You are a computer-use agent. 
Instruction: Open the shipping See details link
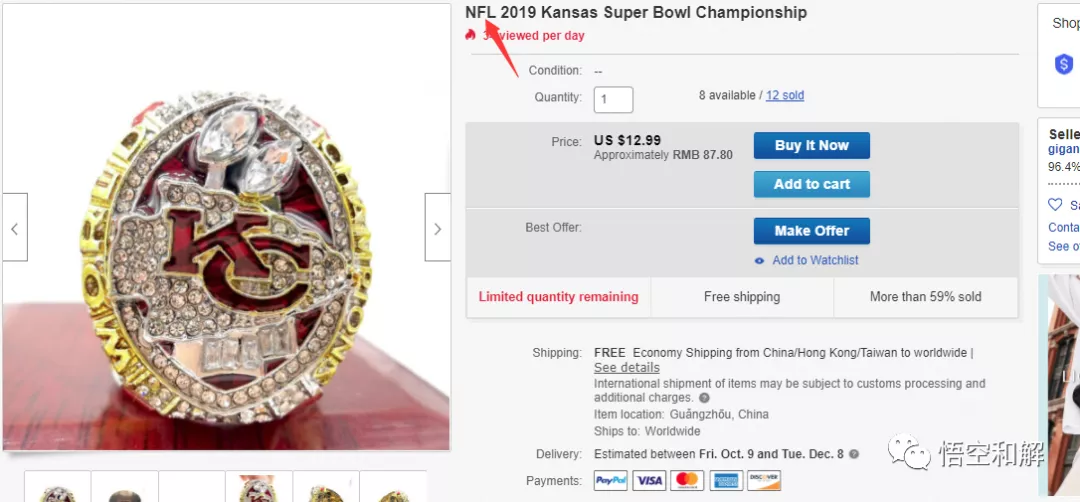pos(626,367)
